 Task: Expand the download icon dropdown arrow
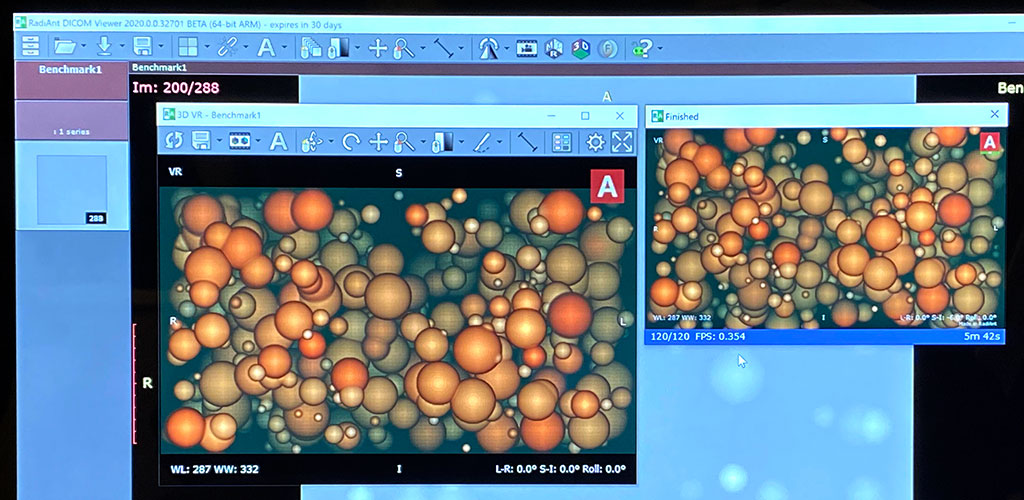[122, 47]
